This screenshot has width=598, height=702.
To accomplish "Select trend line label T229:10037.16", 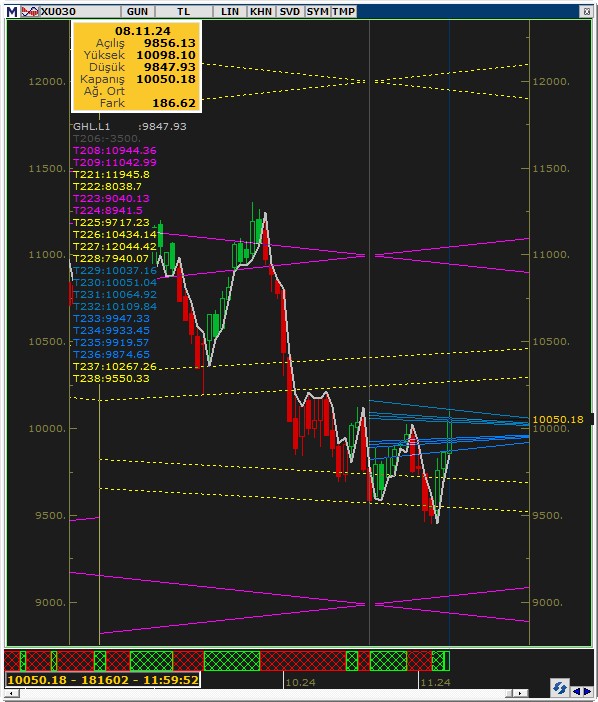I will tap(115, 270).
